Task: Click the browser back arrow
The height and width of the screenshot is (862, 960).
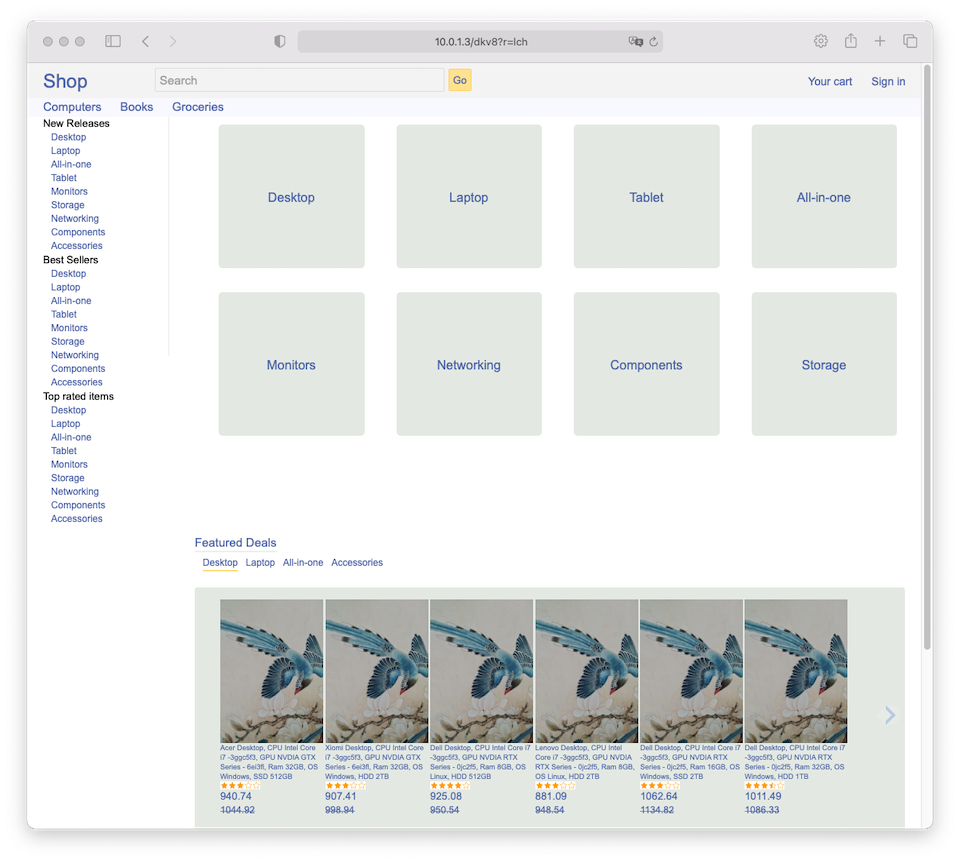Action: (146, 41)
